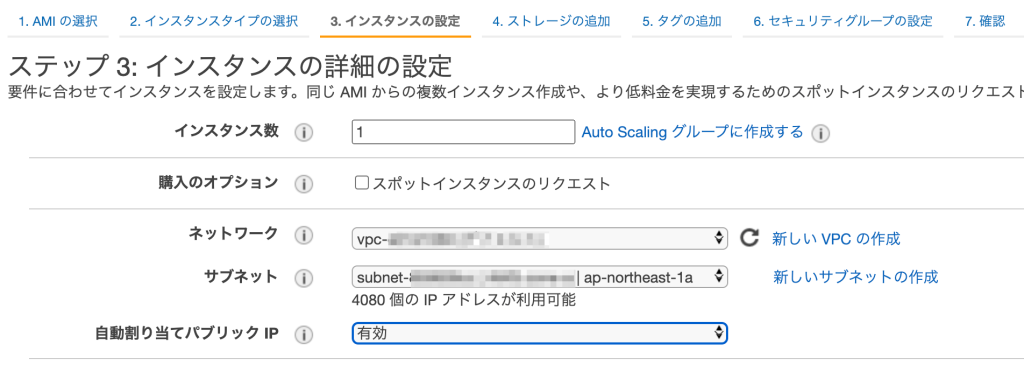1024x365 pixels.
Task: Click the インスタンス数 input field
Action: [463, 133]
